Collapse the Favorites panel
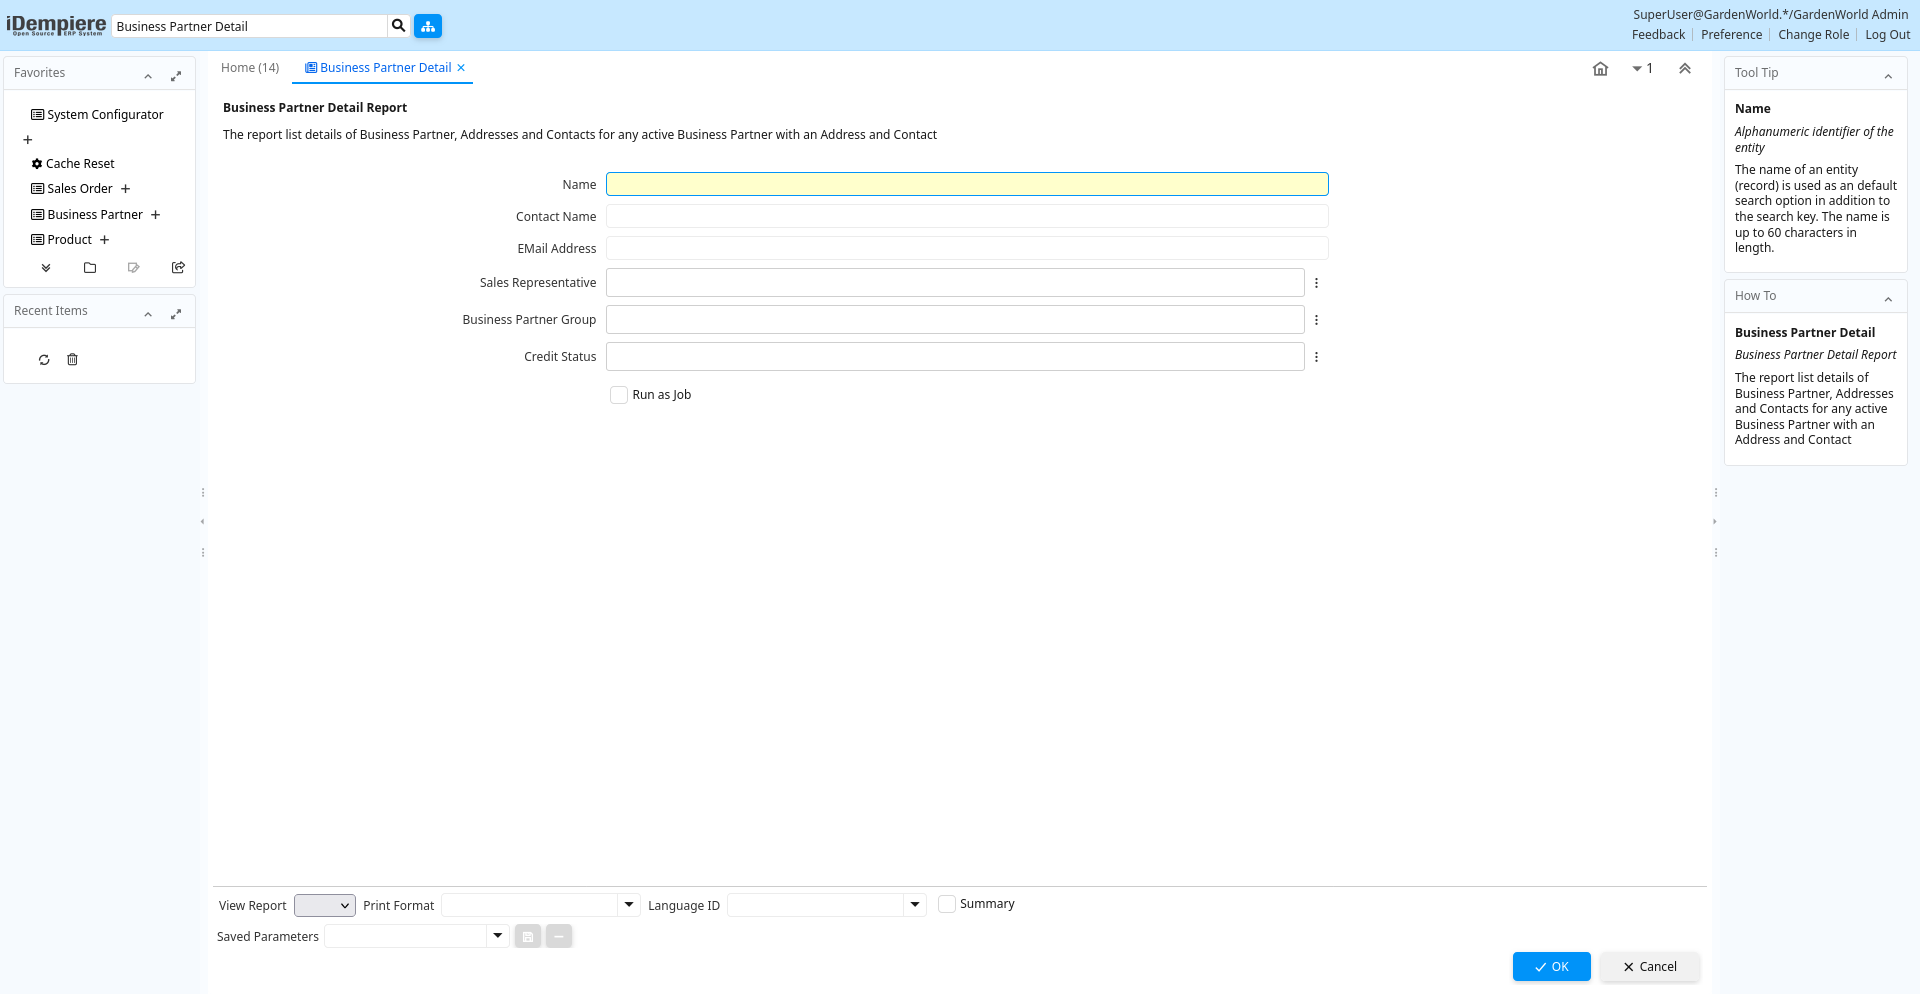Image resolution: width=1920 pixels, height=994 pixels. (x=148, y=76)
